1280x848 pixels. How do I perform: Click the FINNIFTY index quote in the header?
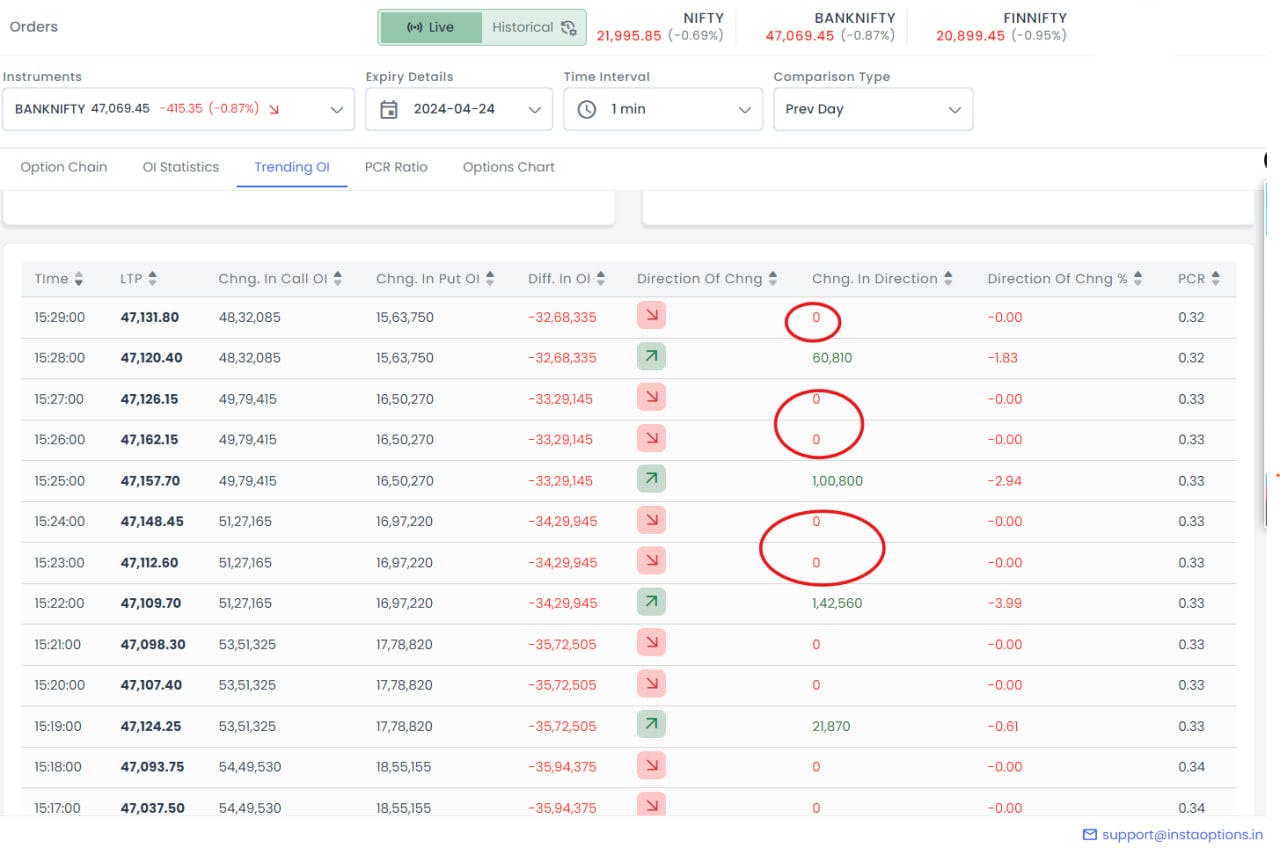[1001, 27]
